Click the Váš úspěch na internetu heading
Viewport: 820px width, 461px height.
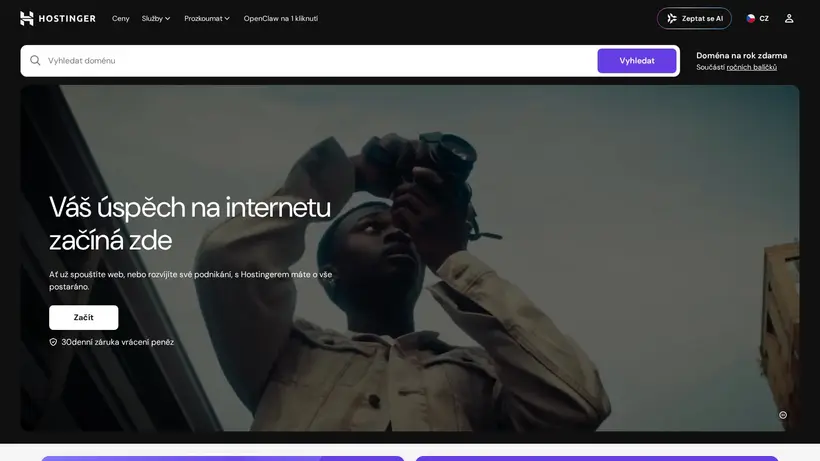click(190, 224)
